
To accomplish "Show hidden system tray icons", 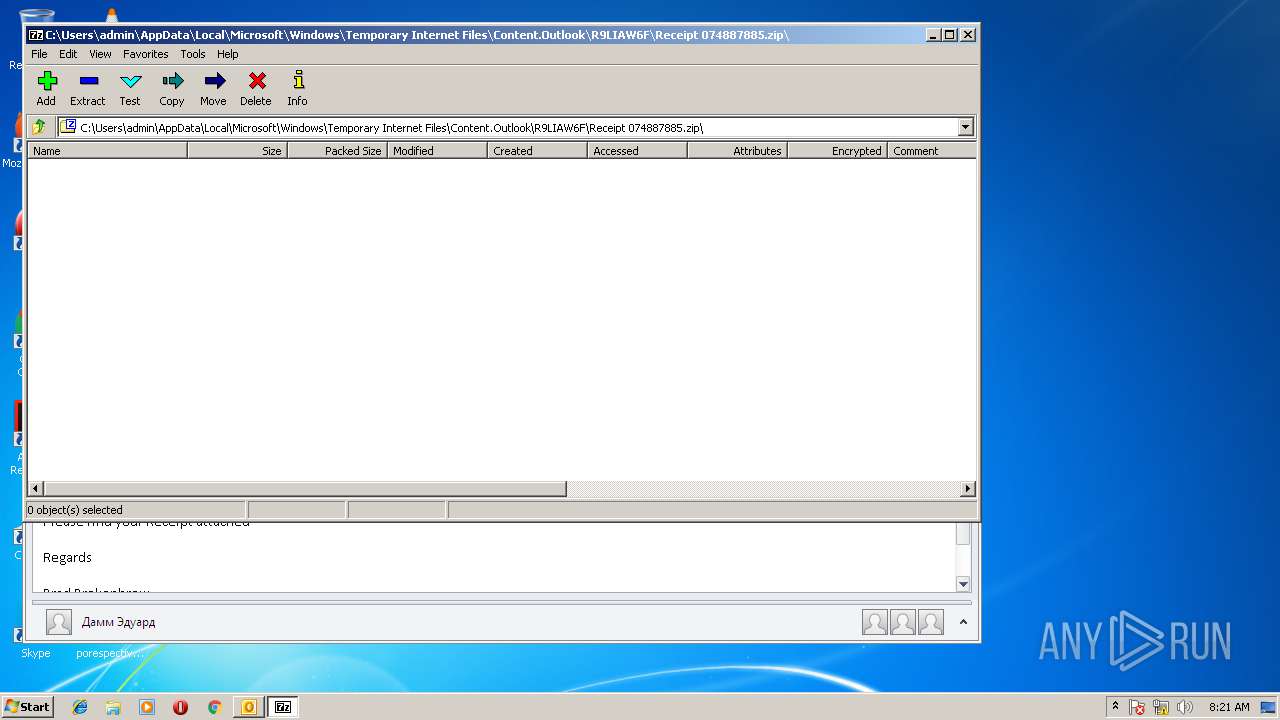I will [x=1115, y=706].
